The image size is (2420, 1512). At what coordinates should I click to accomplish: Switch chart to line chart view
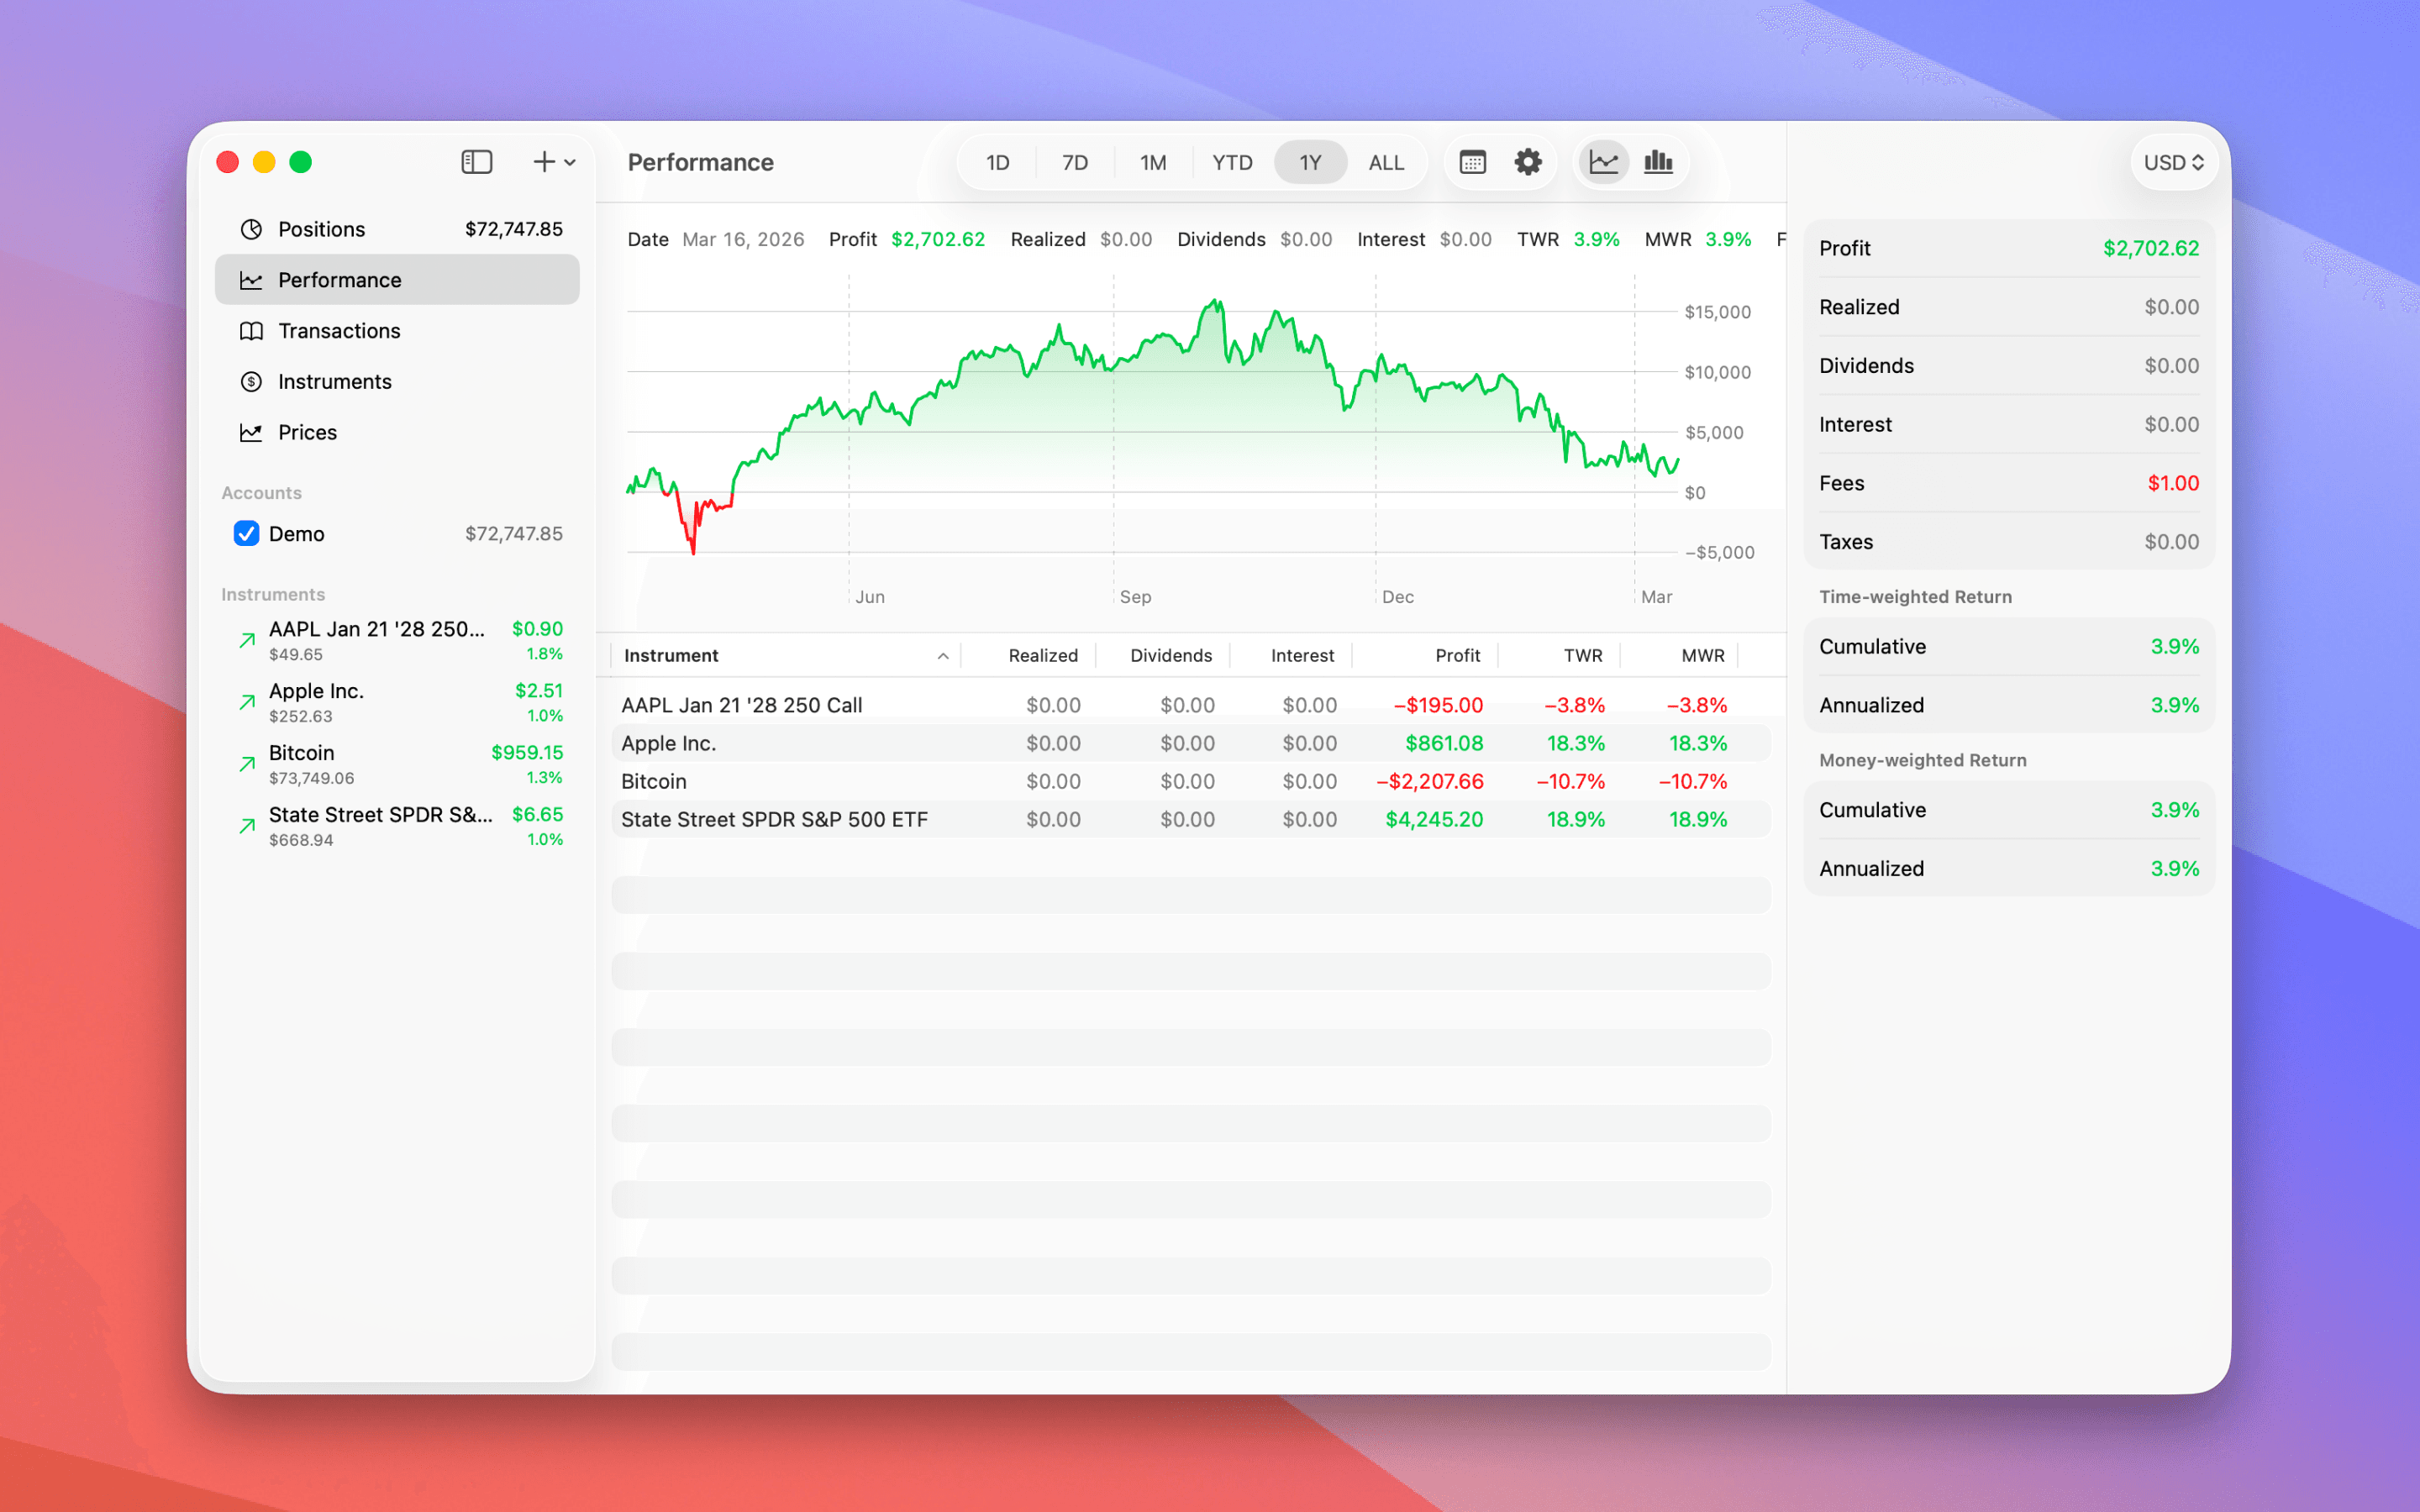1603,161
